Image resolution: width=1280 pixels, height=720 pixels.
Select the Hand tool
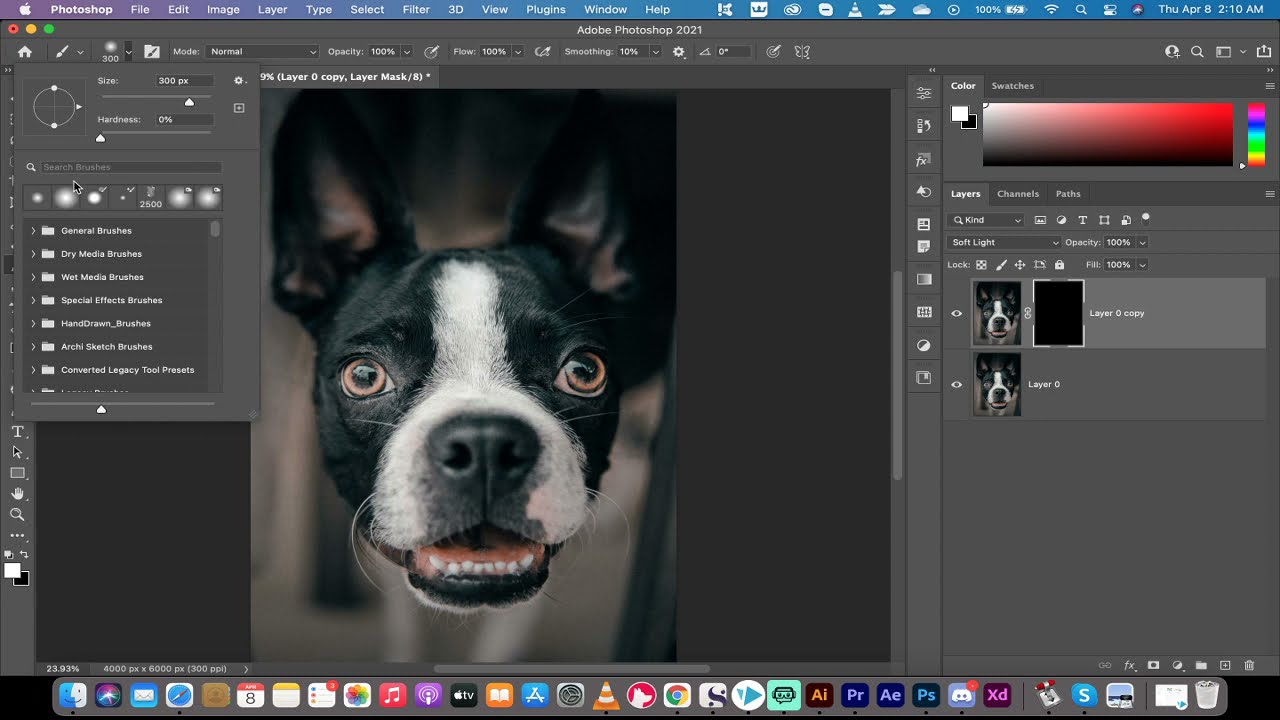point(17,494)
